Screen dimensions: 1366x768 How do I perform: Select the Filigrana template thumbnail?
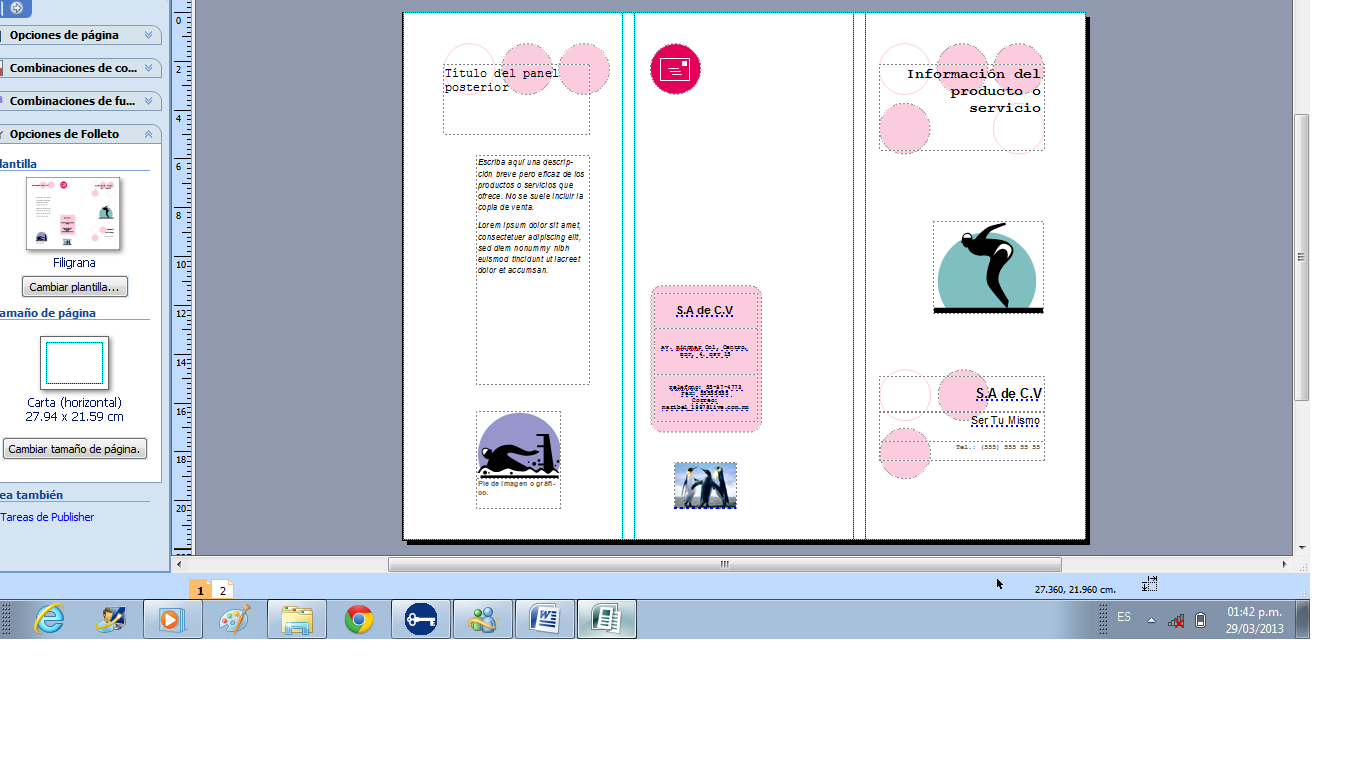click(x=73, y=212)
